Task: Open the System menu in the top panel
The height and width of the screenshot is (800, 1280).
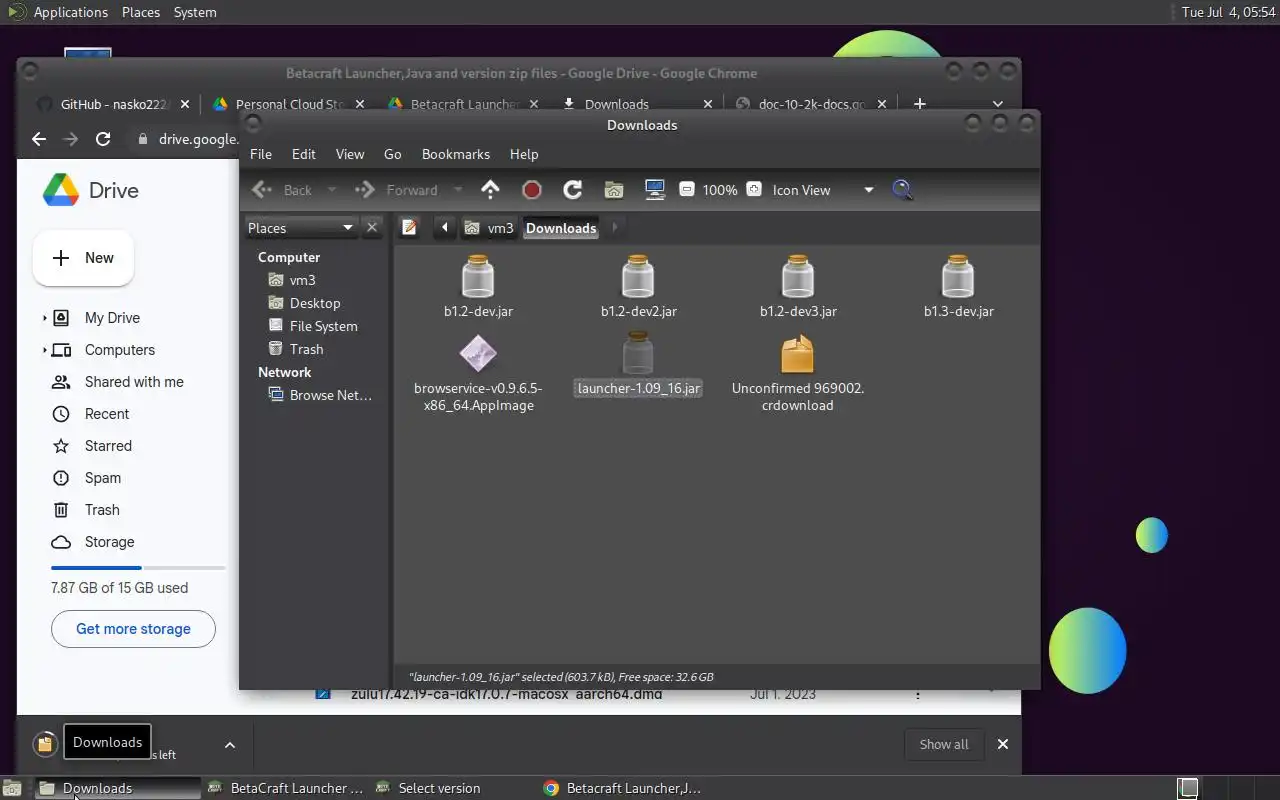Action: [x=195, y=12]
